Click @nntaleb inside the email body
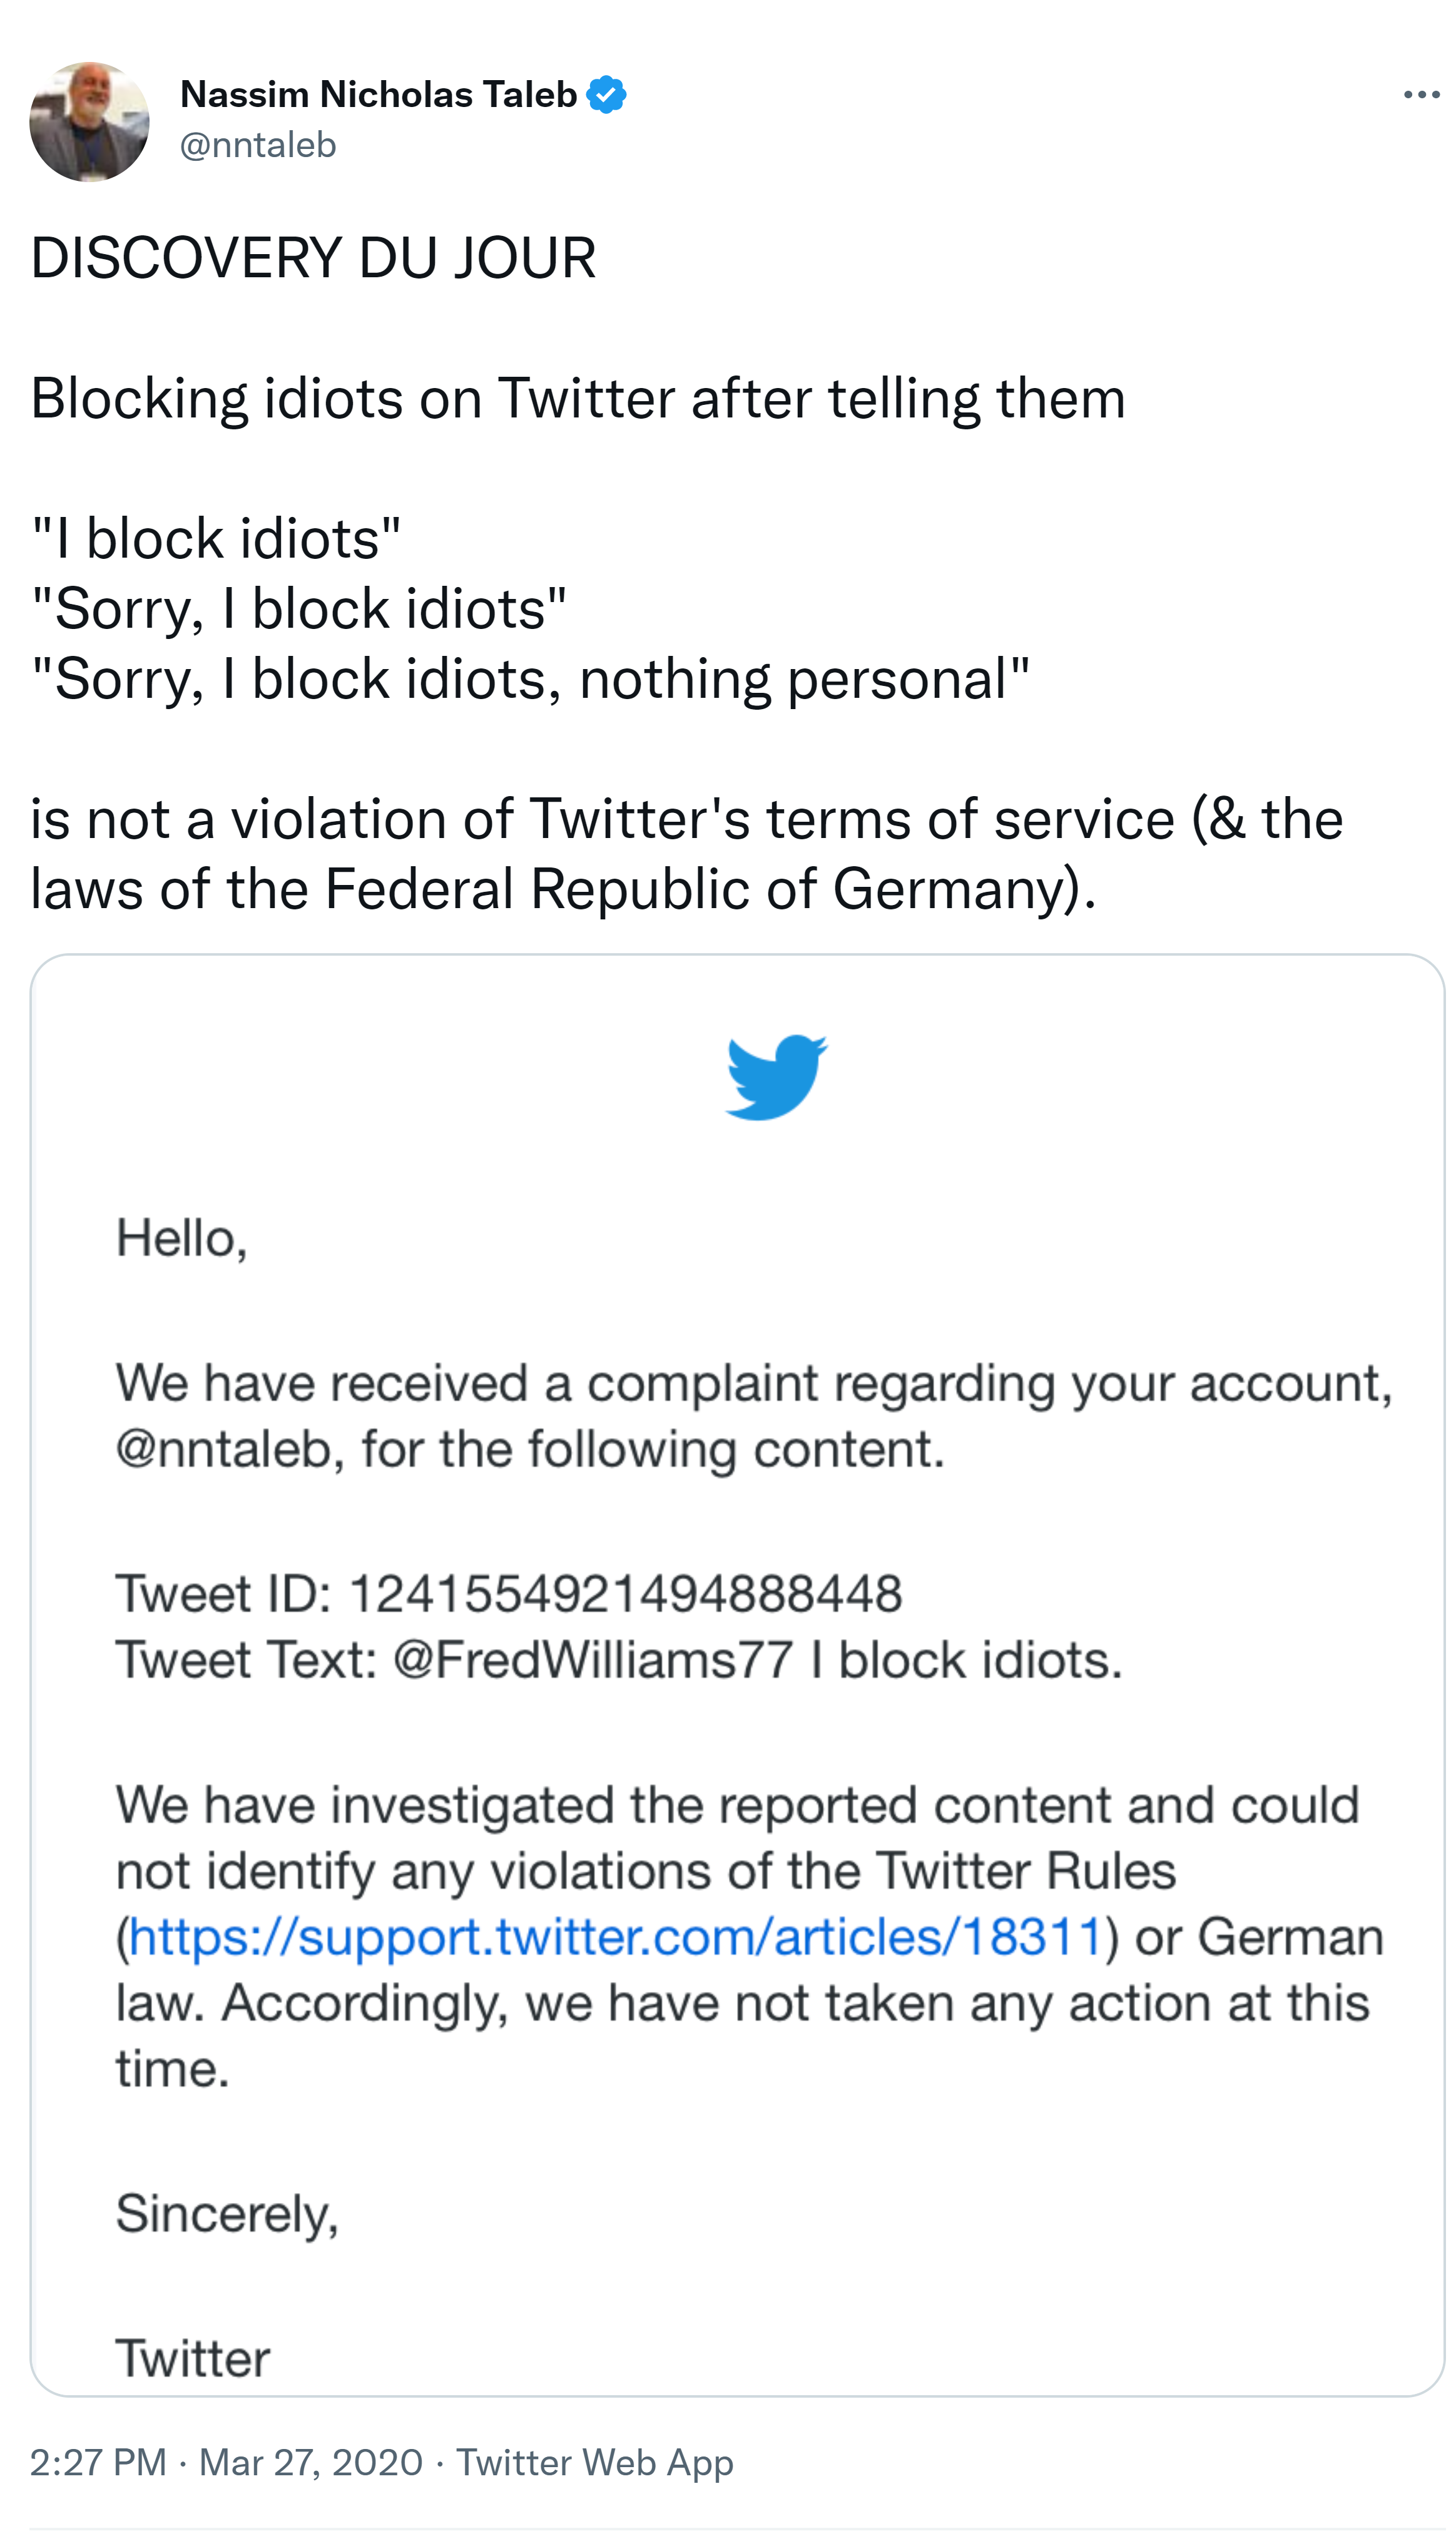 [224, 1449]
